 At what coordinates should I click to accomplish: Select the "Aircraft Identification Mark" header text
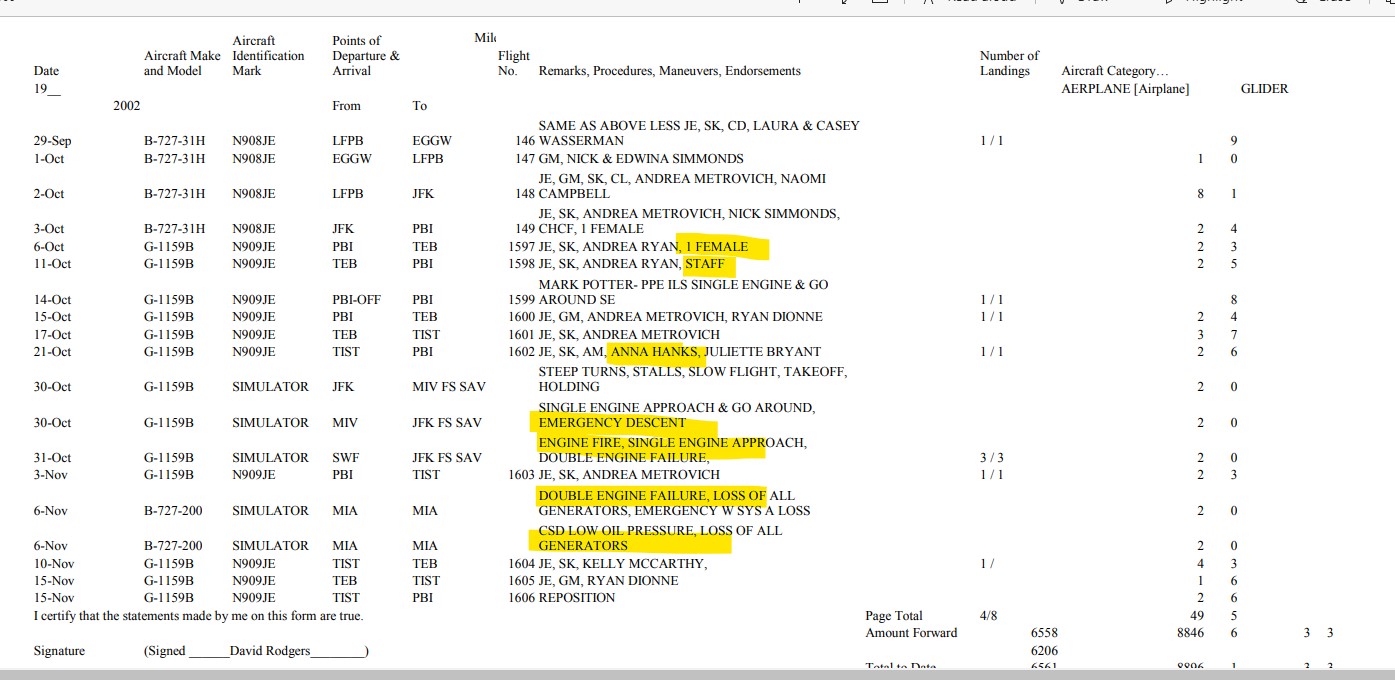click(x=268, y=56)
